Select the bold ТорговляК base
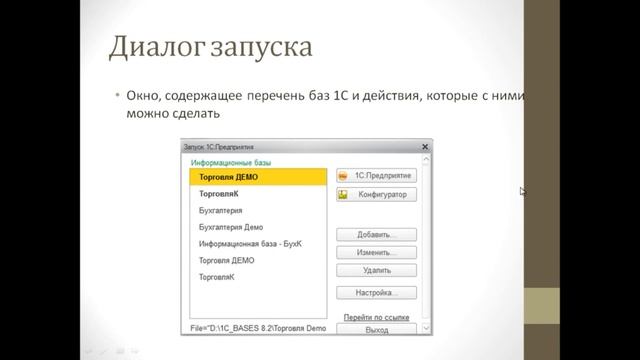Screen dimensions: 640x360 (x=258, y=194)
